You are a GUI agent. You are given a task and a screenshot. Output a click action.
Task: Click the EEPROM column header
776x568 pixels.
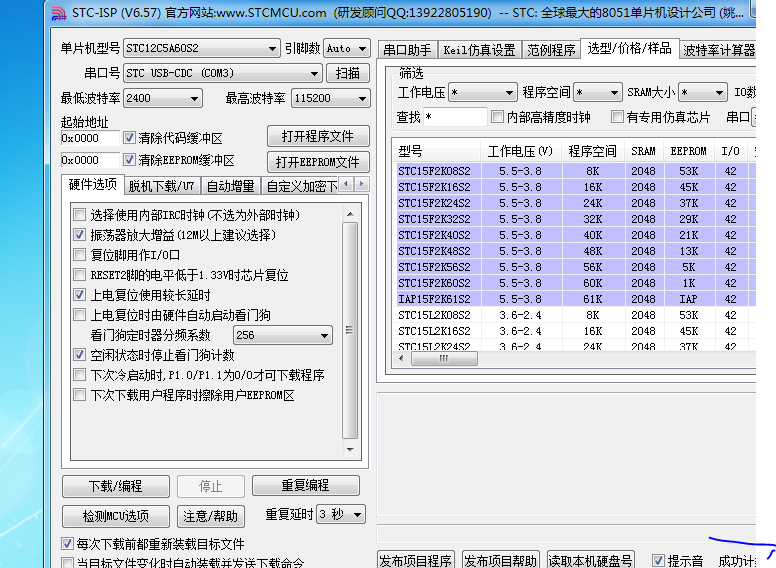(688, 151)
